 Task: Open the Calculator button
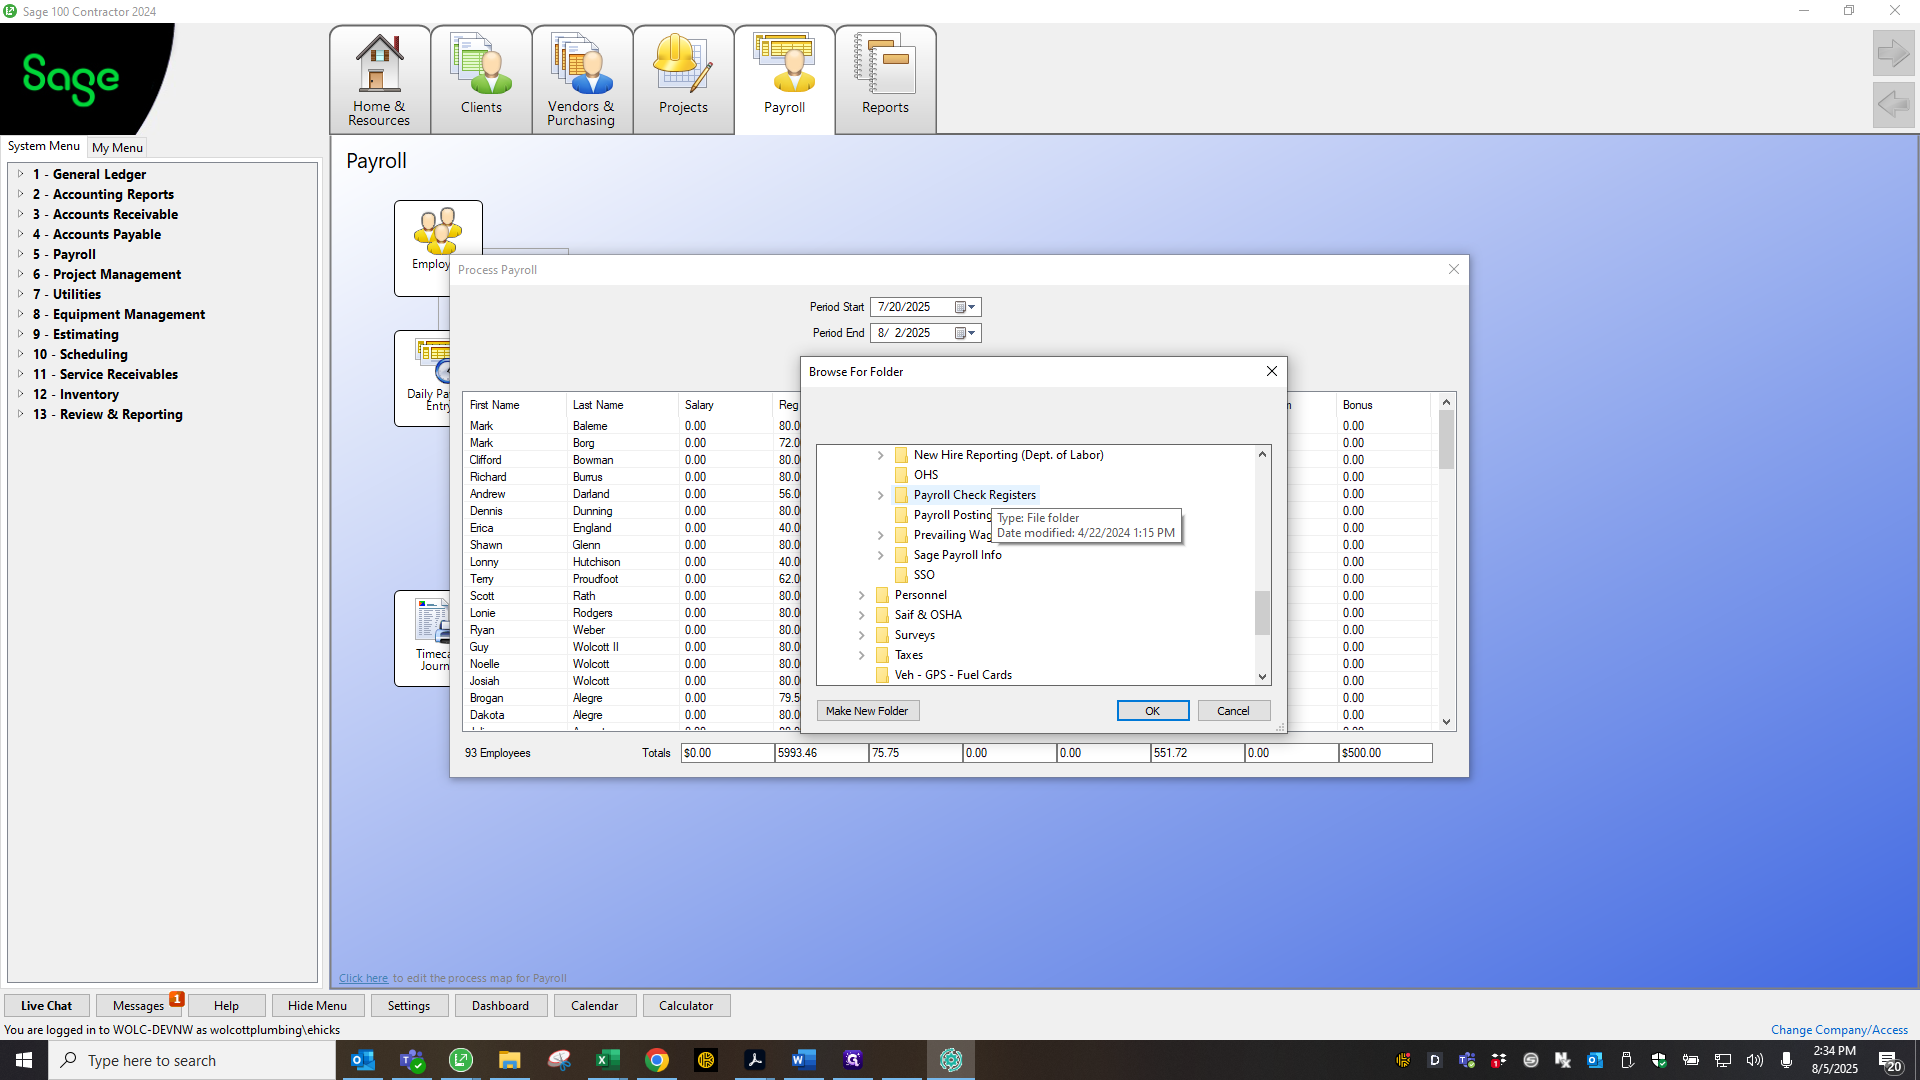686,1006
